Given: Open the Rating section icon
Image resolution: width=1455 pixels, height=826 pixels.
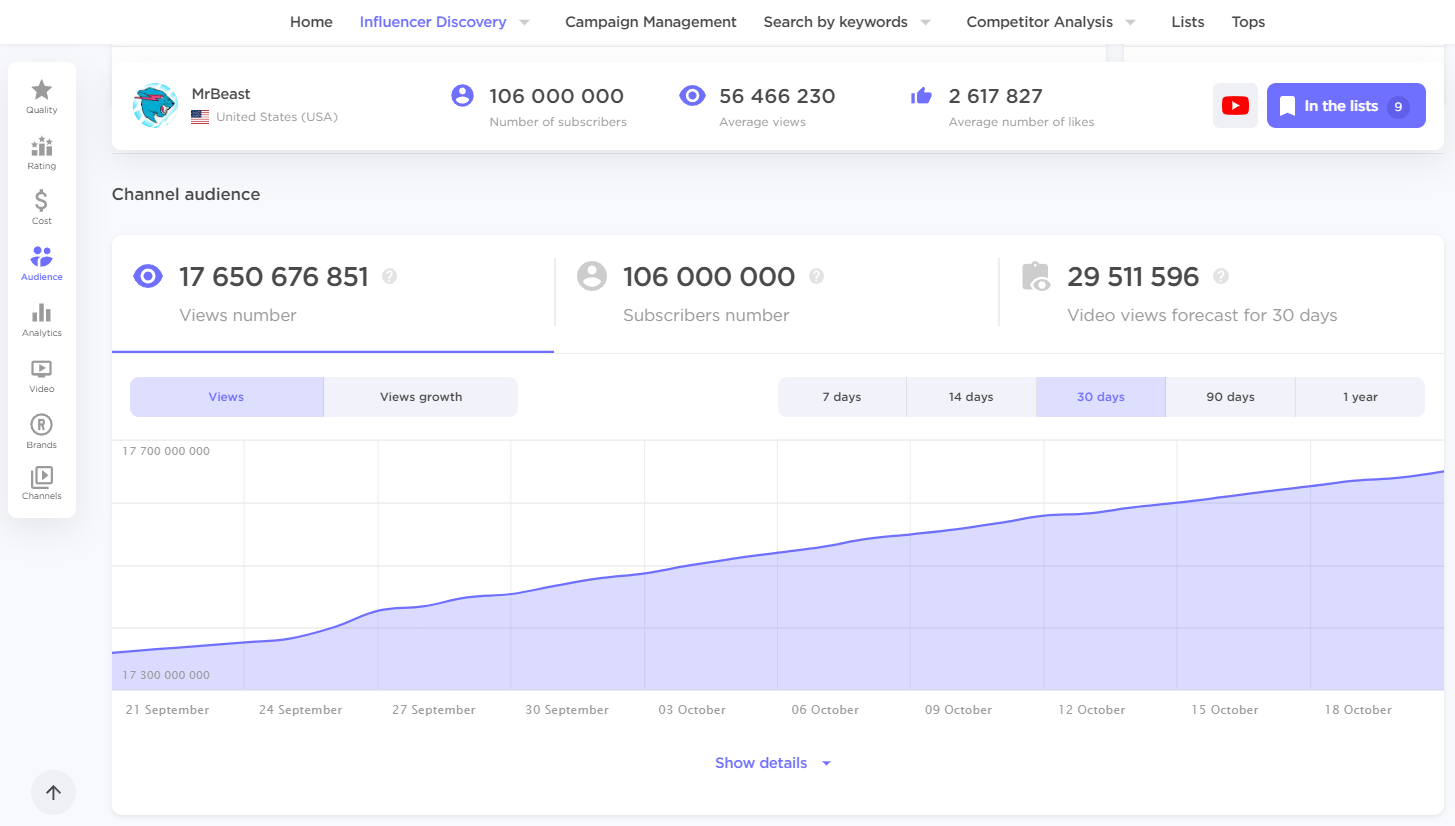Looking at the screenshot, I should [x=41, y=146].
